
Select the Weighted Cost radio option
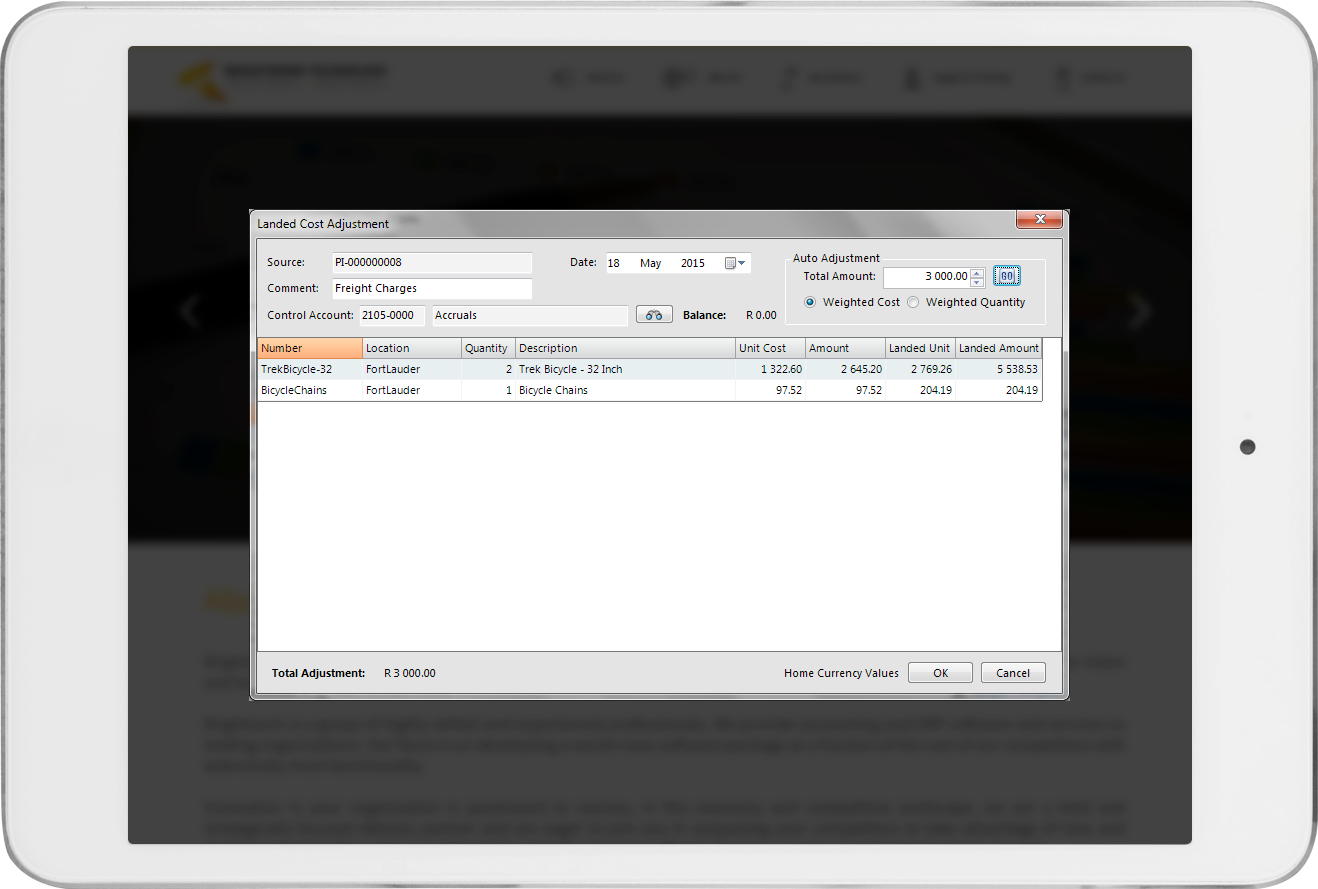coord(810,302)
